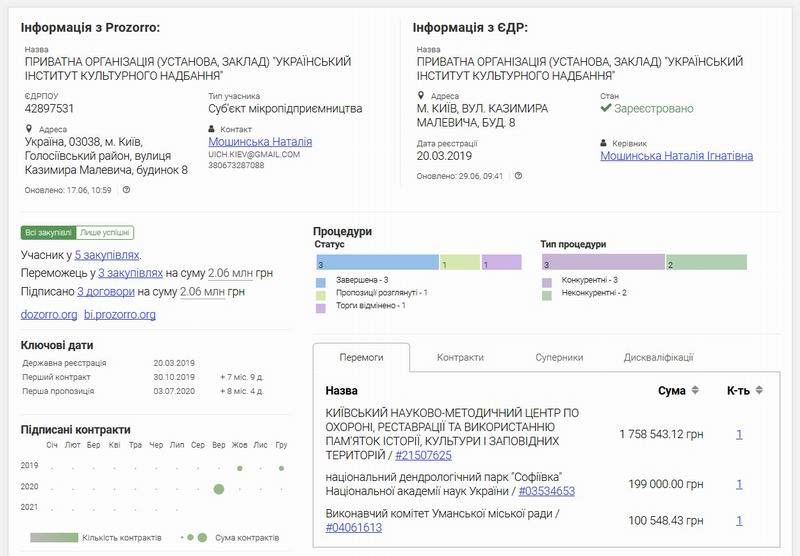Click the Зареєстровано status text

(x=654, y=109)
